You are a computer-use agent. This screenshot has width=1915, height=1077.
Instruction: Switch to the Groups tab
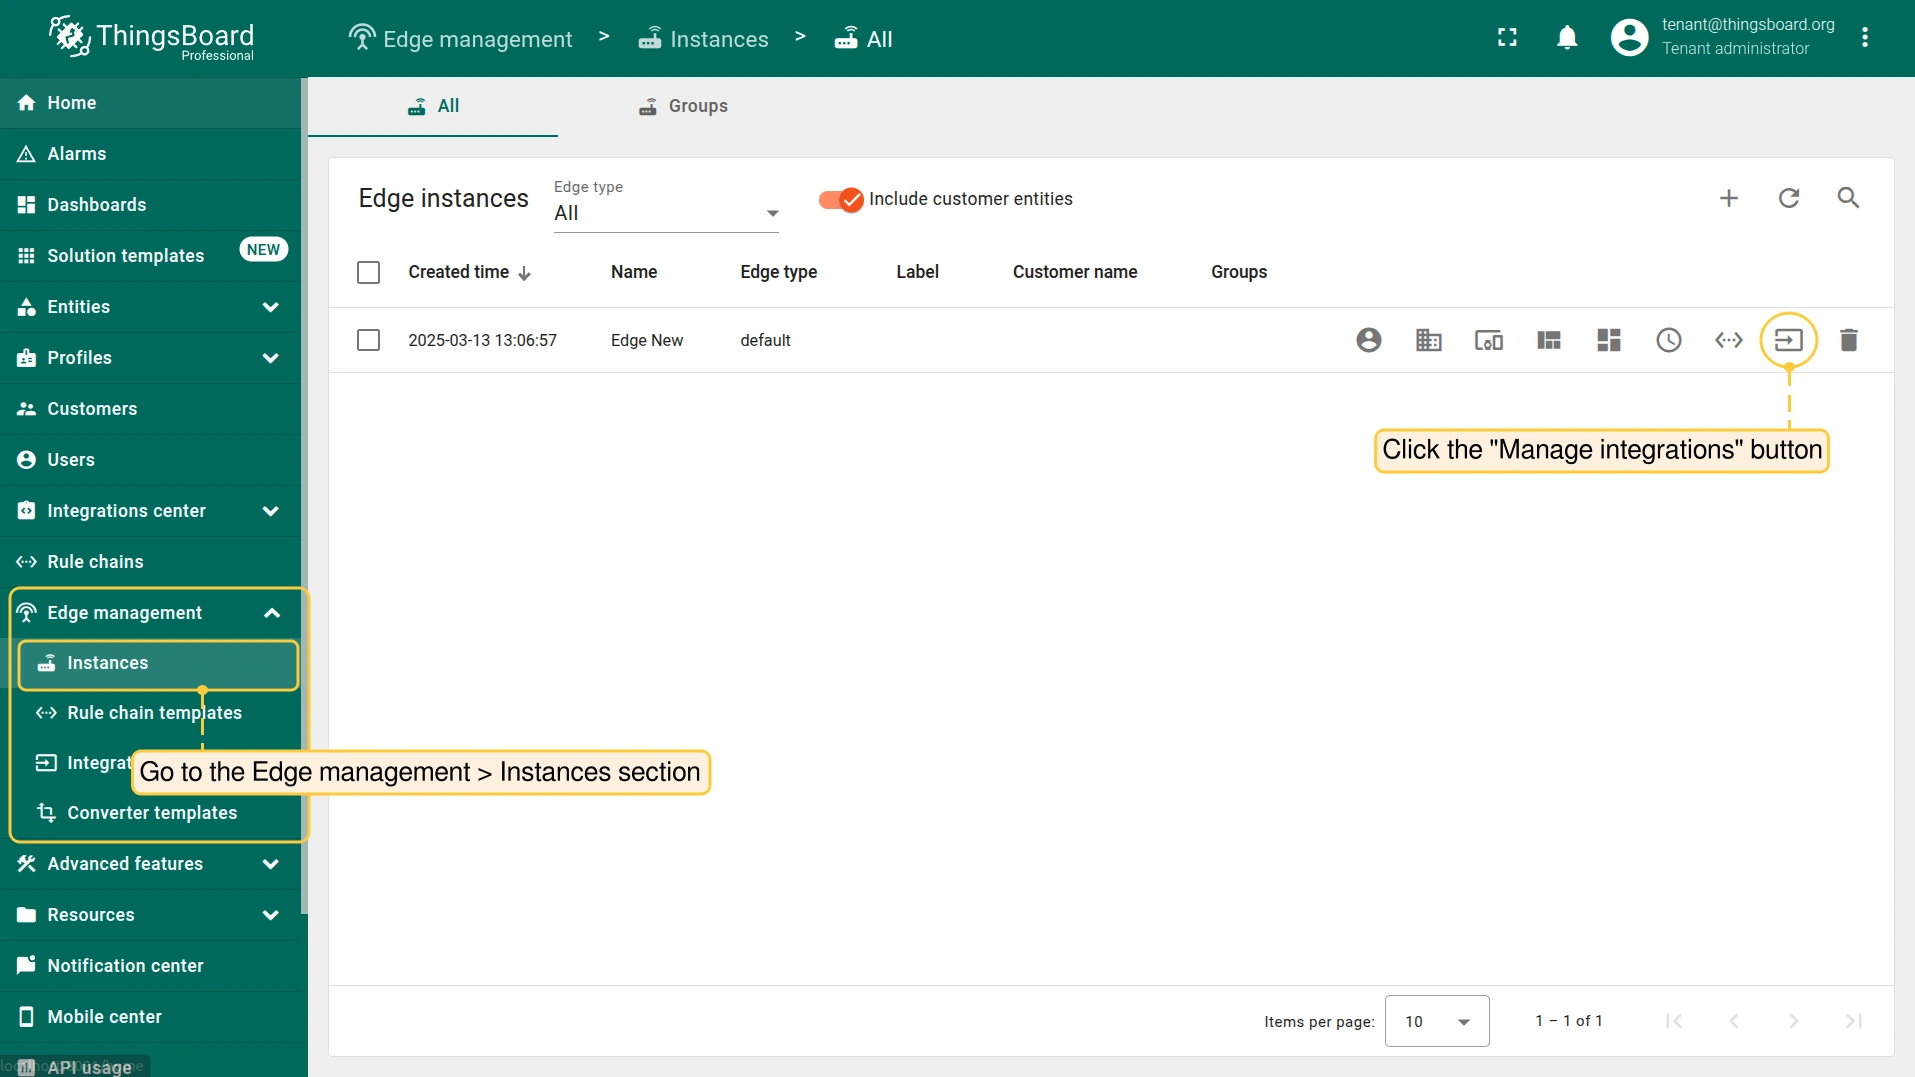[x=684, y=106]
